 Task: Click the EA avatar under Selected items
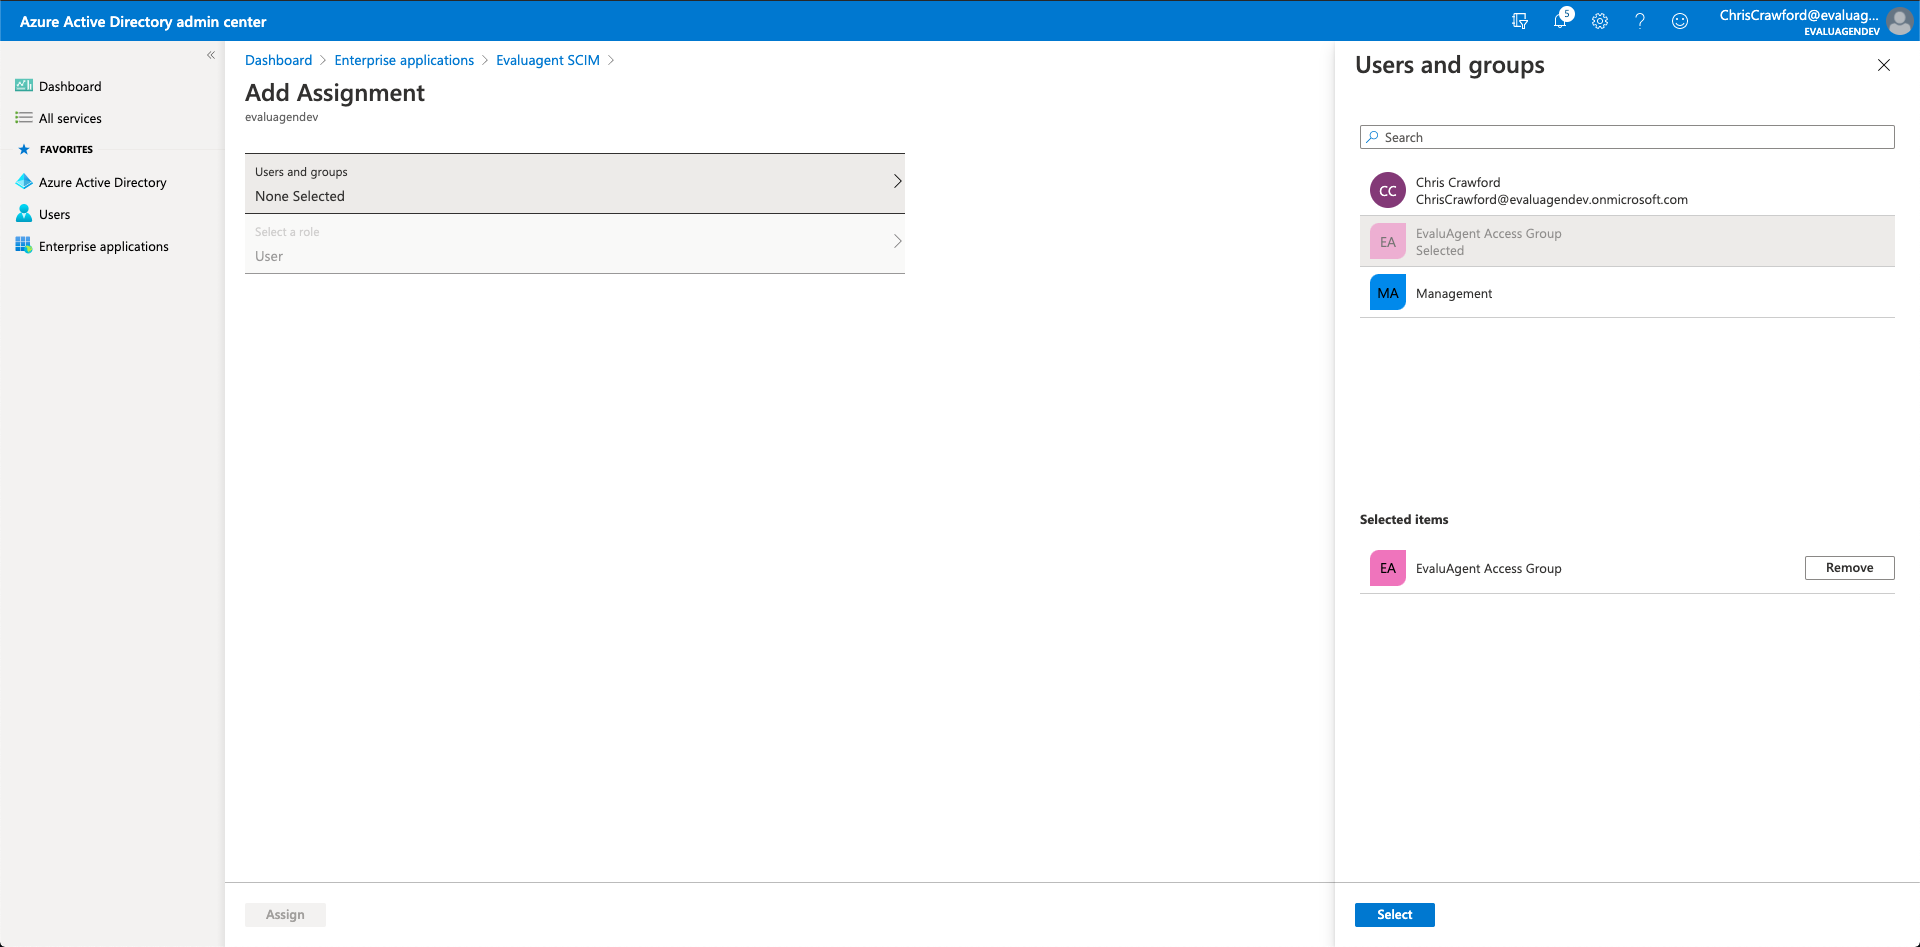click(1388, 568)
